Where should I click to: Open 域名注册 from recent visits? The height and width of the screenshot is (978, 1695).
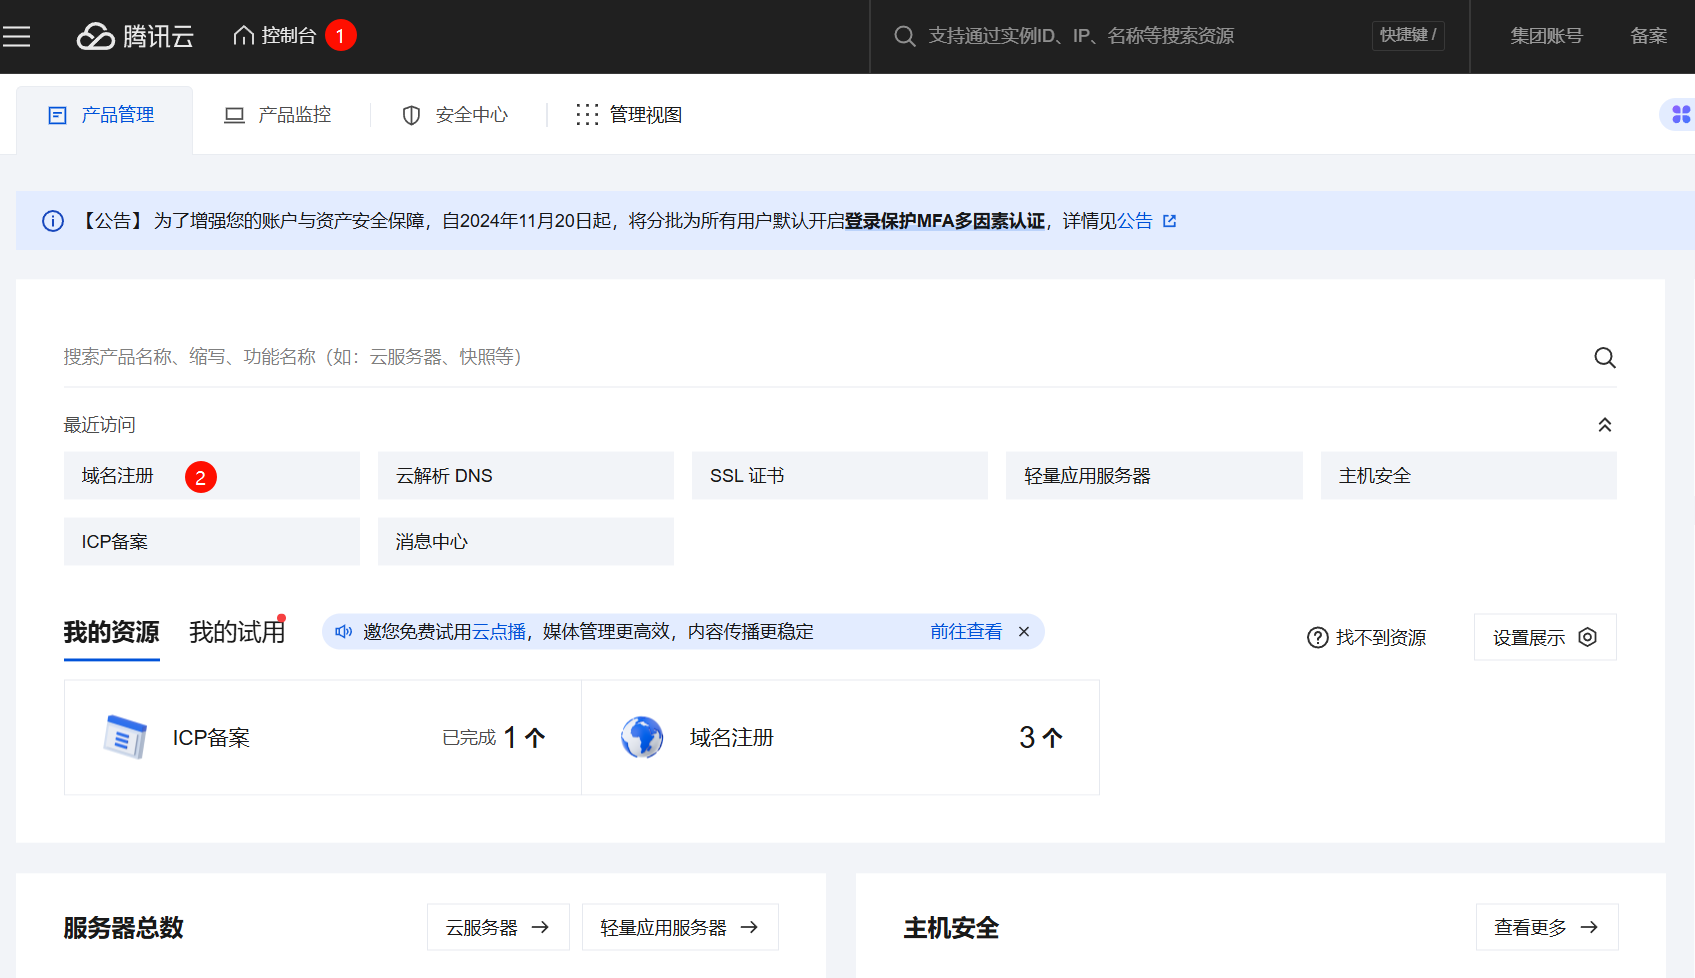212,476
